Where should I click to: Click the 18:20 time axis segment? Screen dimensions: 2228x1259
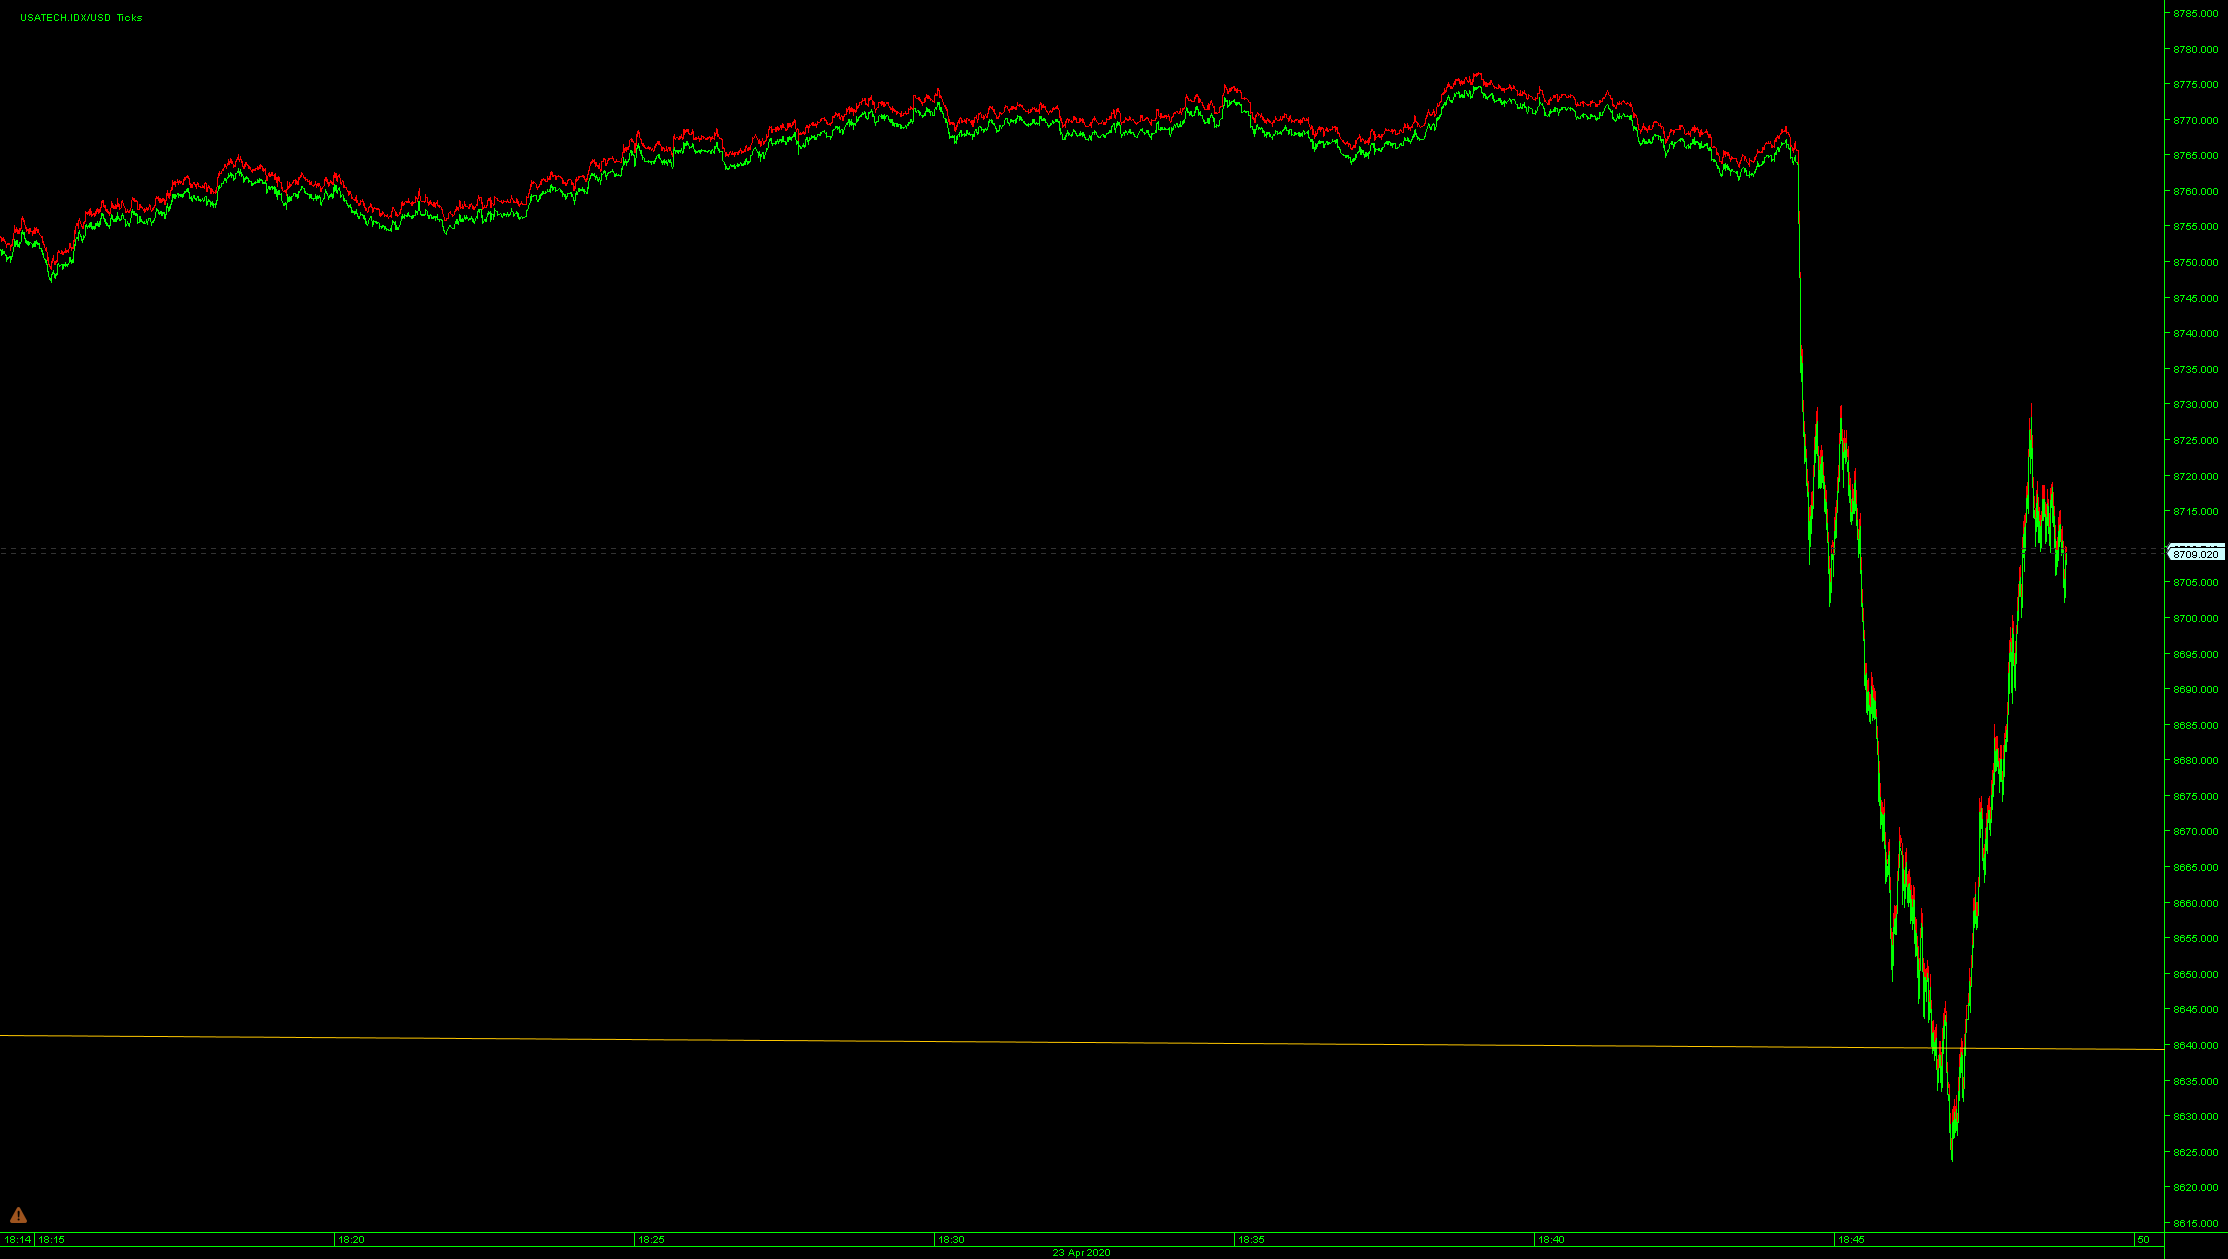coord(351,1240)
